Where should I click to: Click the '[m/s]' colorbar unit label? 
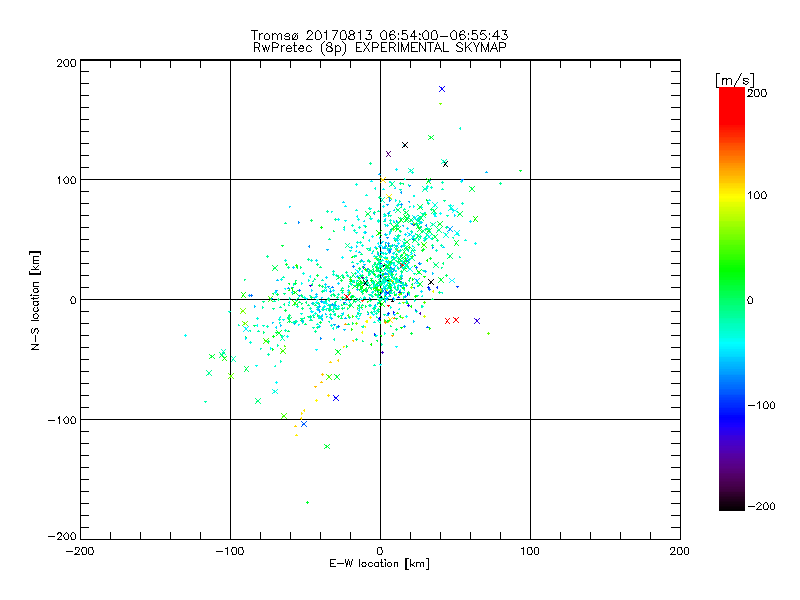coord(734,80)
